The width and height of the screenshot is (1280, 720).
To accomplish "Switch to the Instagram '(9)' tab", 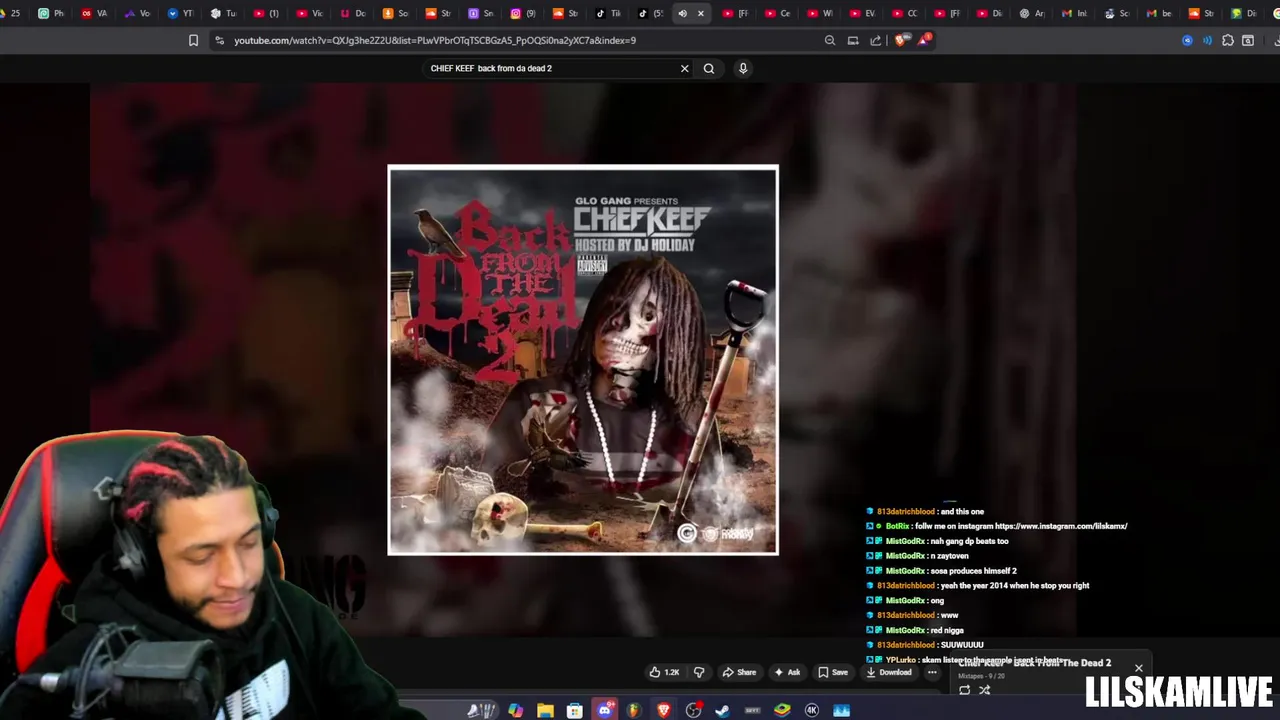I will (x=524, y=13).
